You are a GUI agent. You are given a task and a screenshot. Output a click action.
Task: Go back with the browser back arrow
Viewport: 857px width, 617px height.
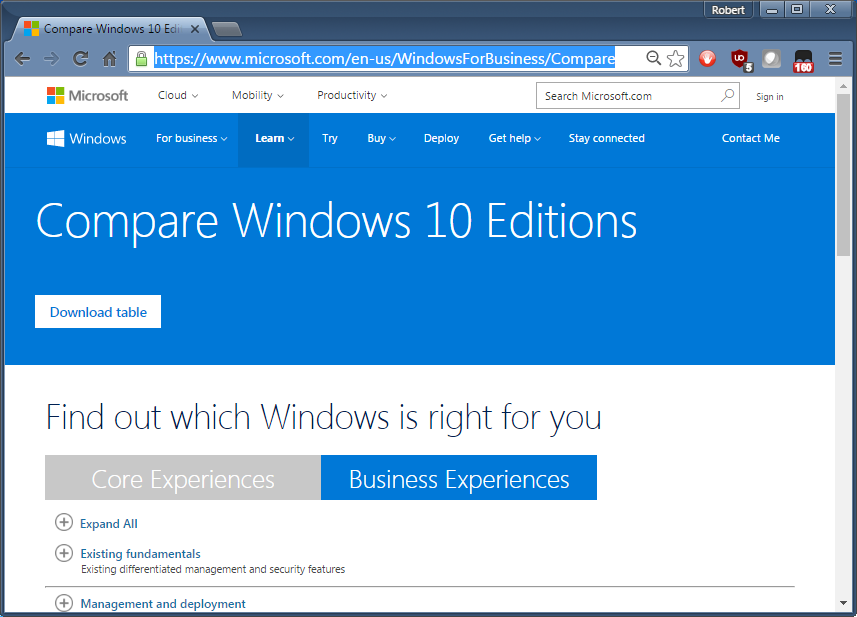22,58
